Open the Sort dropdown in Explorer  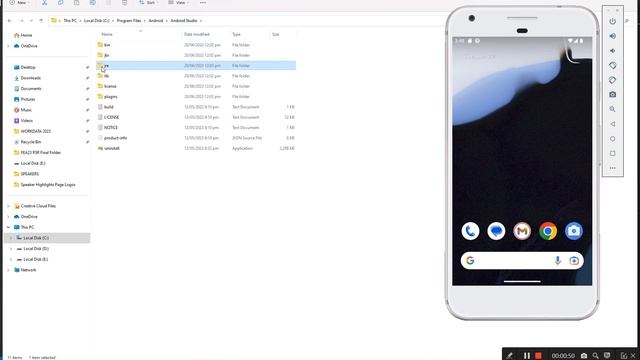coord(149,2)
